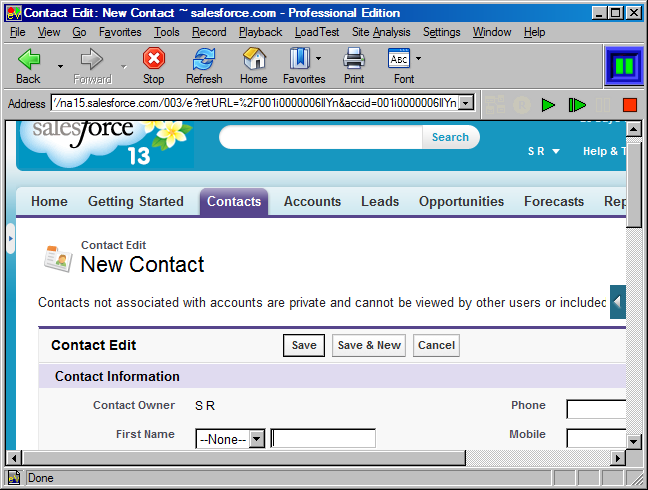The image size is (648, 490).
Task: Go to the Home page icon
Action: click(x=254, y=58)
